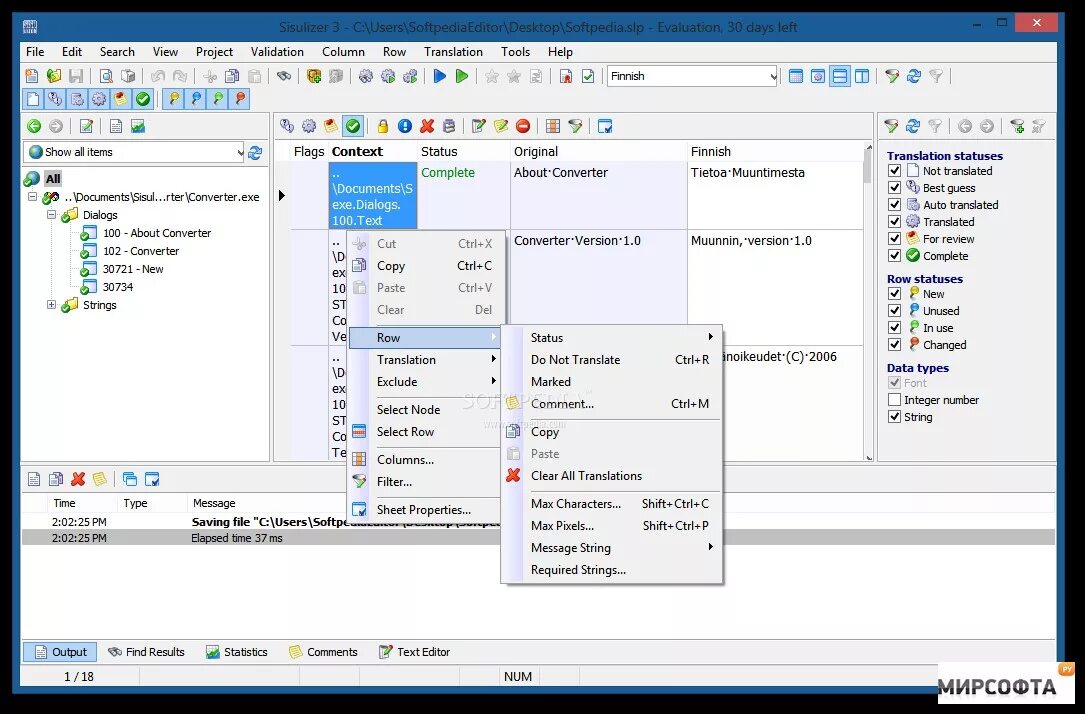Open the Validation menu in menu bar
This screenshot has width=1085, height=714.
(x=277, y=52)
